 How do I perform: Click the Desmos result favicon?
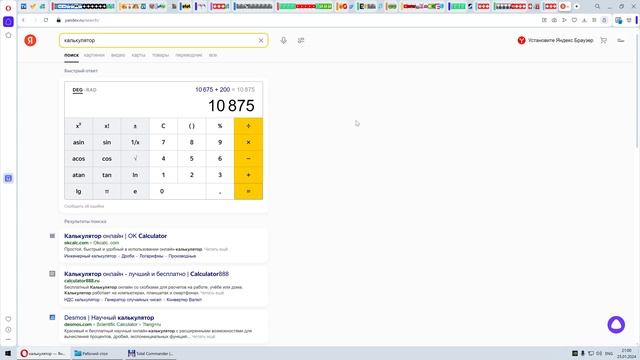click(52, 317)
